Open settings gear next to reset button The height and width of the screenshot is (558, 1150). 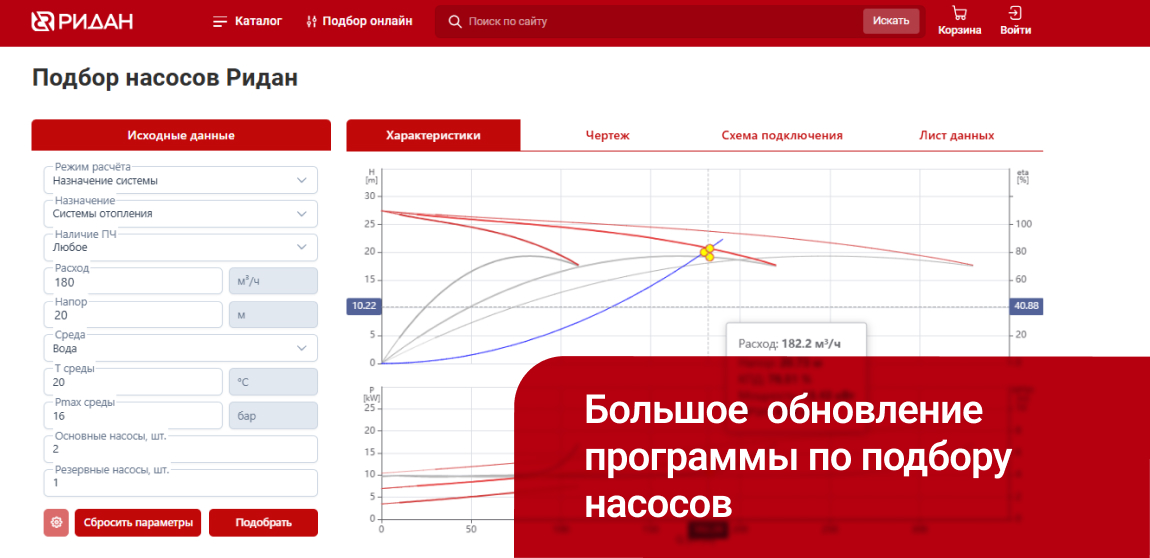point(56,522)
